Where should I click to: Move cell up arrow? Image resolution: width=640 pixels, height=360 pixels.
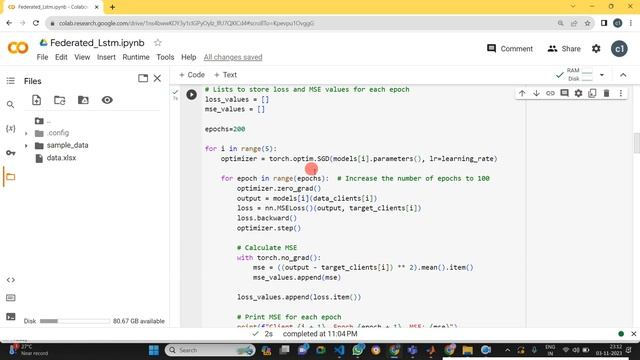point(522,93)
